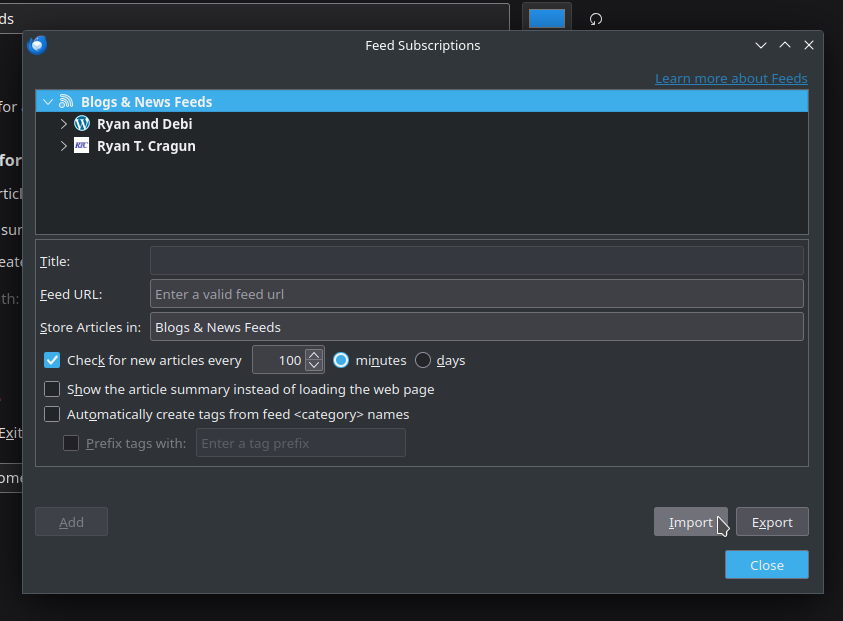The width and height of the screenshot is (843, 621).
Task: Disable Check for new articles checkbox
Action: (x=53, y=360)
